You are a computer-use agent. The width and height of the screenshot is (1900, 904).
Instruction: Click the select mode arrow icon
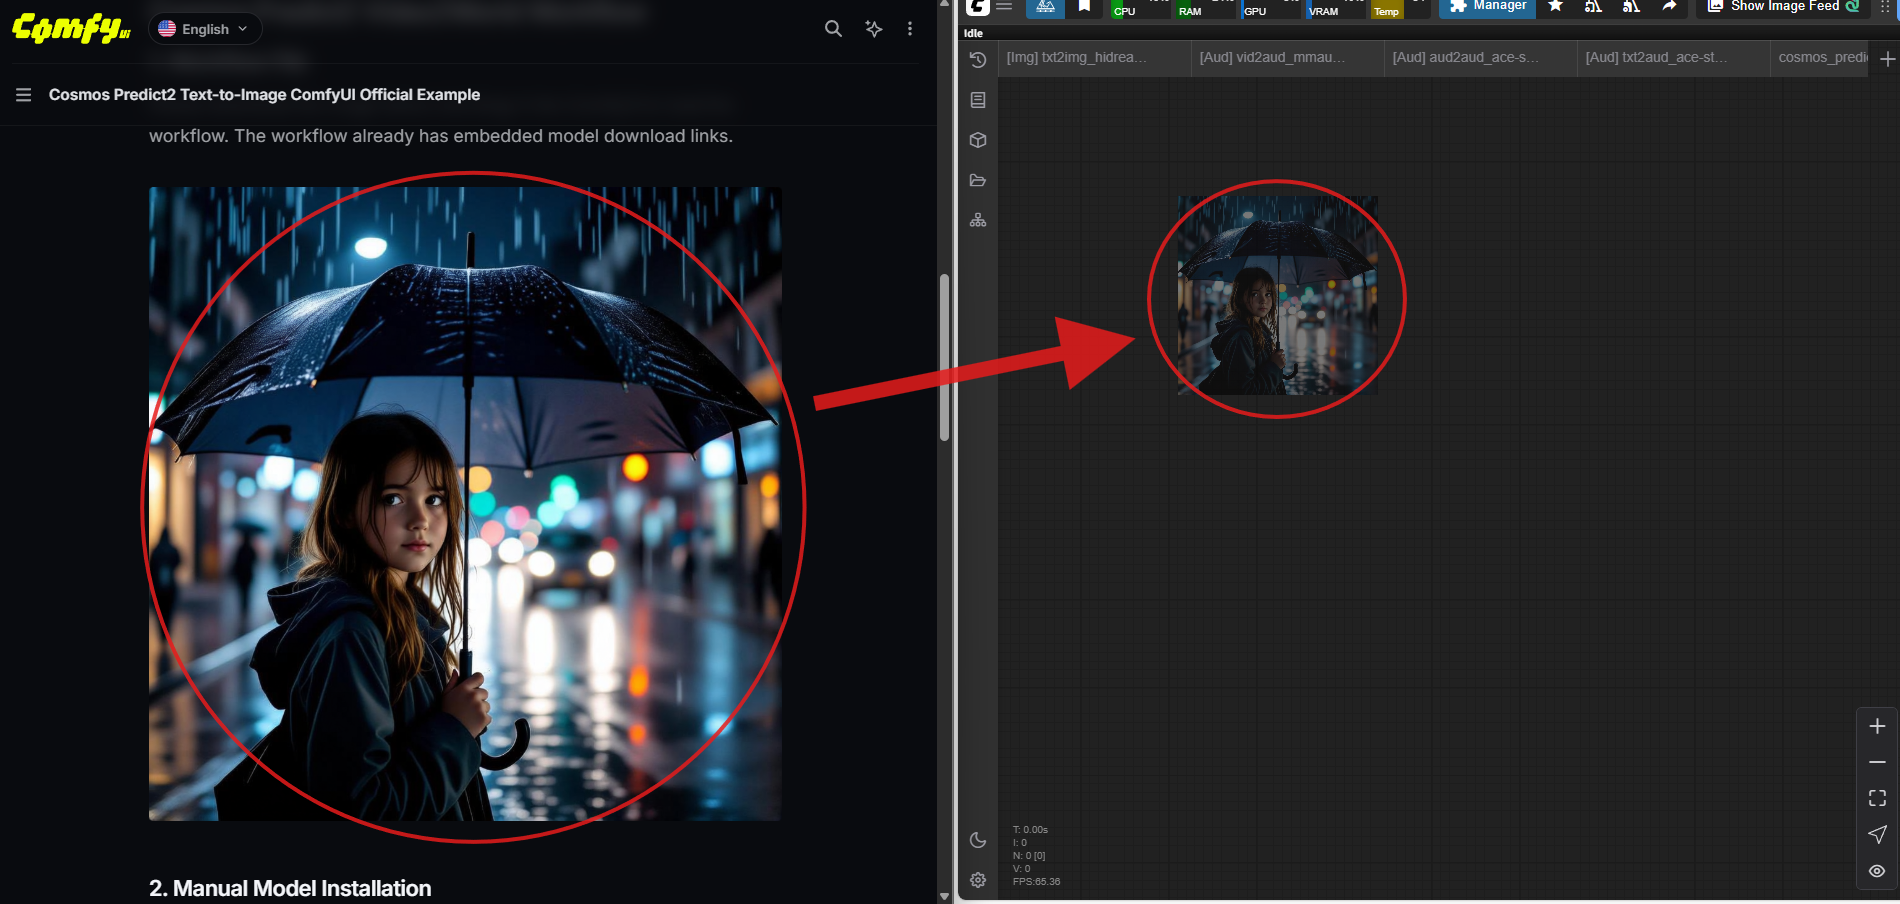(1877, 834)
